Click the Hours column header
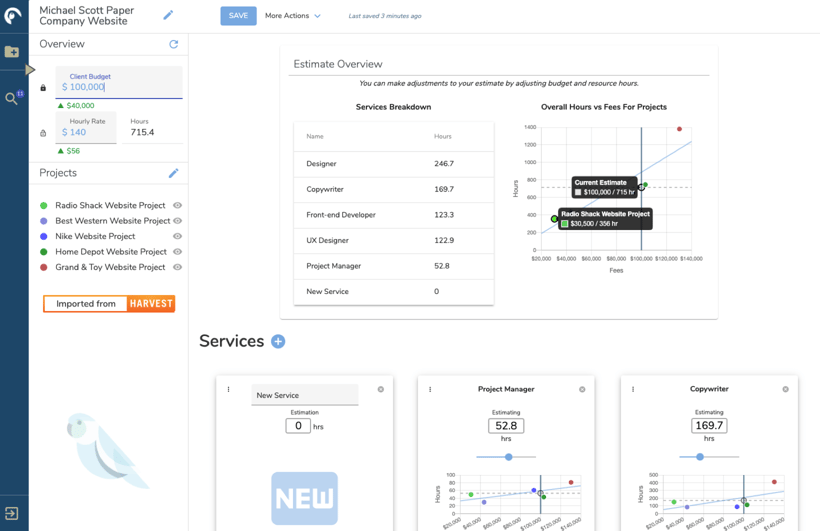The width and height of the screenshot is (820, 531). (x=442, y=137)
